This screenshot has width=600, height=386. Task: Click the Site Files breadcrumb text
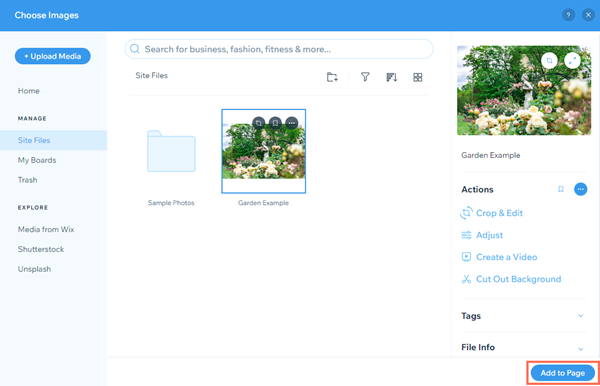coord(152,76)
